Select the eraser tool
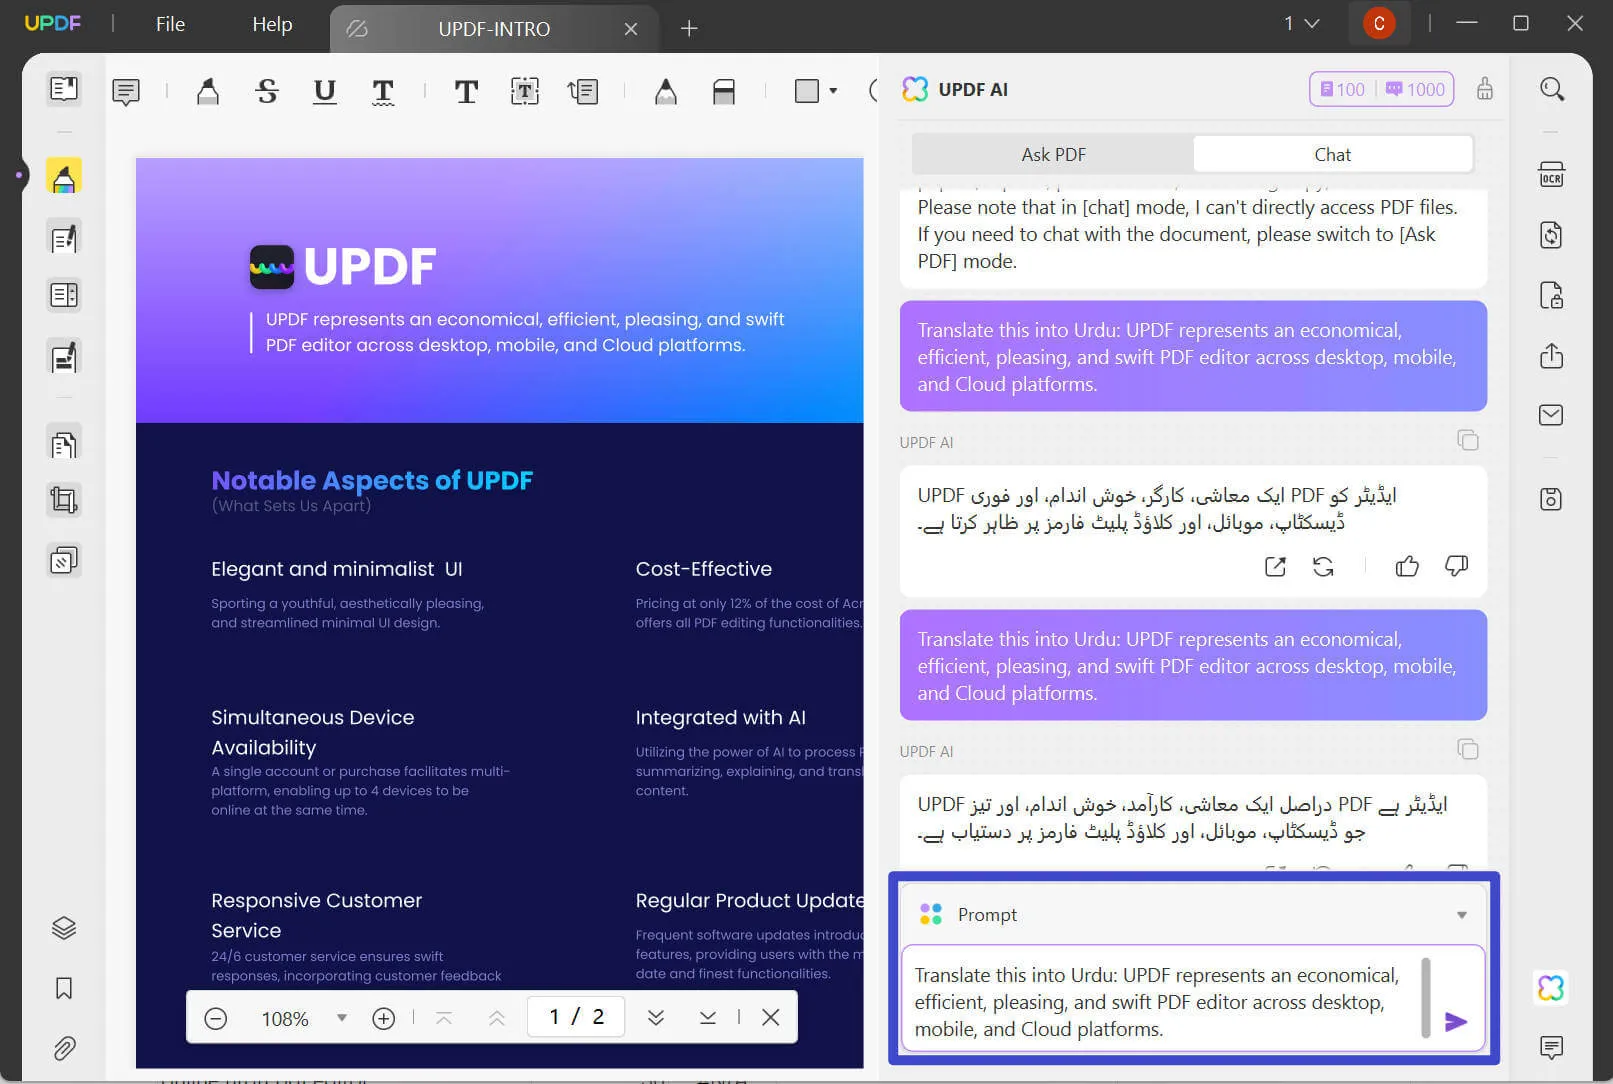The height and width of the screenshot is (1084, 1613). click(x=724, y=92)
